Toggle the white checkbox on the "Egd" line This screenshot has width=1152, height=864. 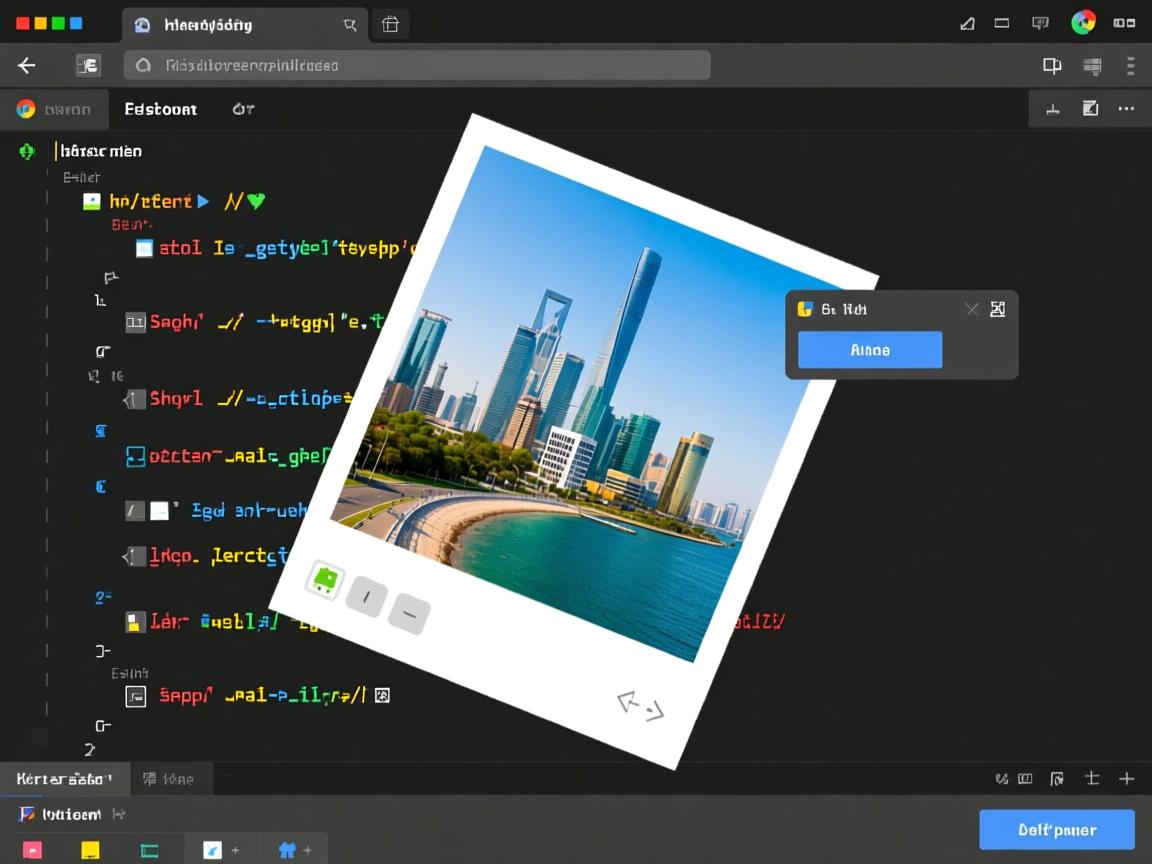tap(159, 511)
